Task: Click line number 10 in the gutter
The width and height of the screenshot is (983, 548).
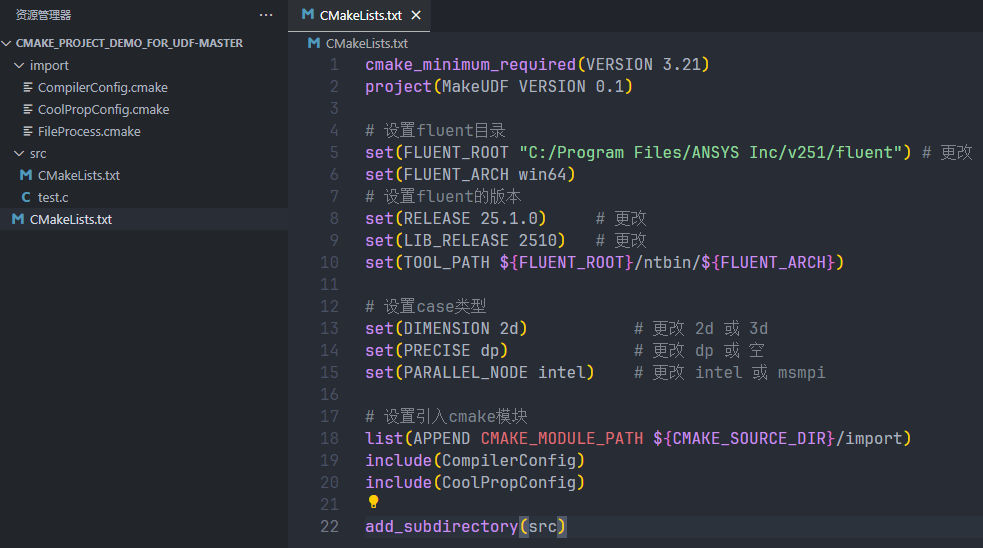Action: pyautogui.click(x=330, y=262)
